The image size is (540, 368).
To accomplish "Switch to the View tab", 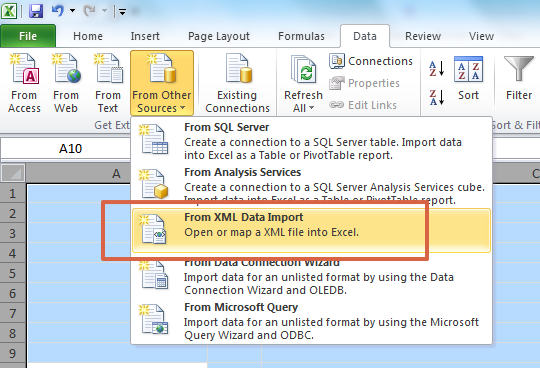I will pyautogui.click(x=481, y=36).
